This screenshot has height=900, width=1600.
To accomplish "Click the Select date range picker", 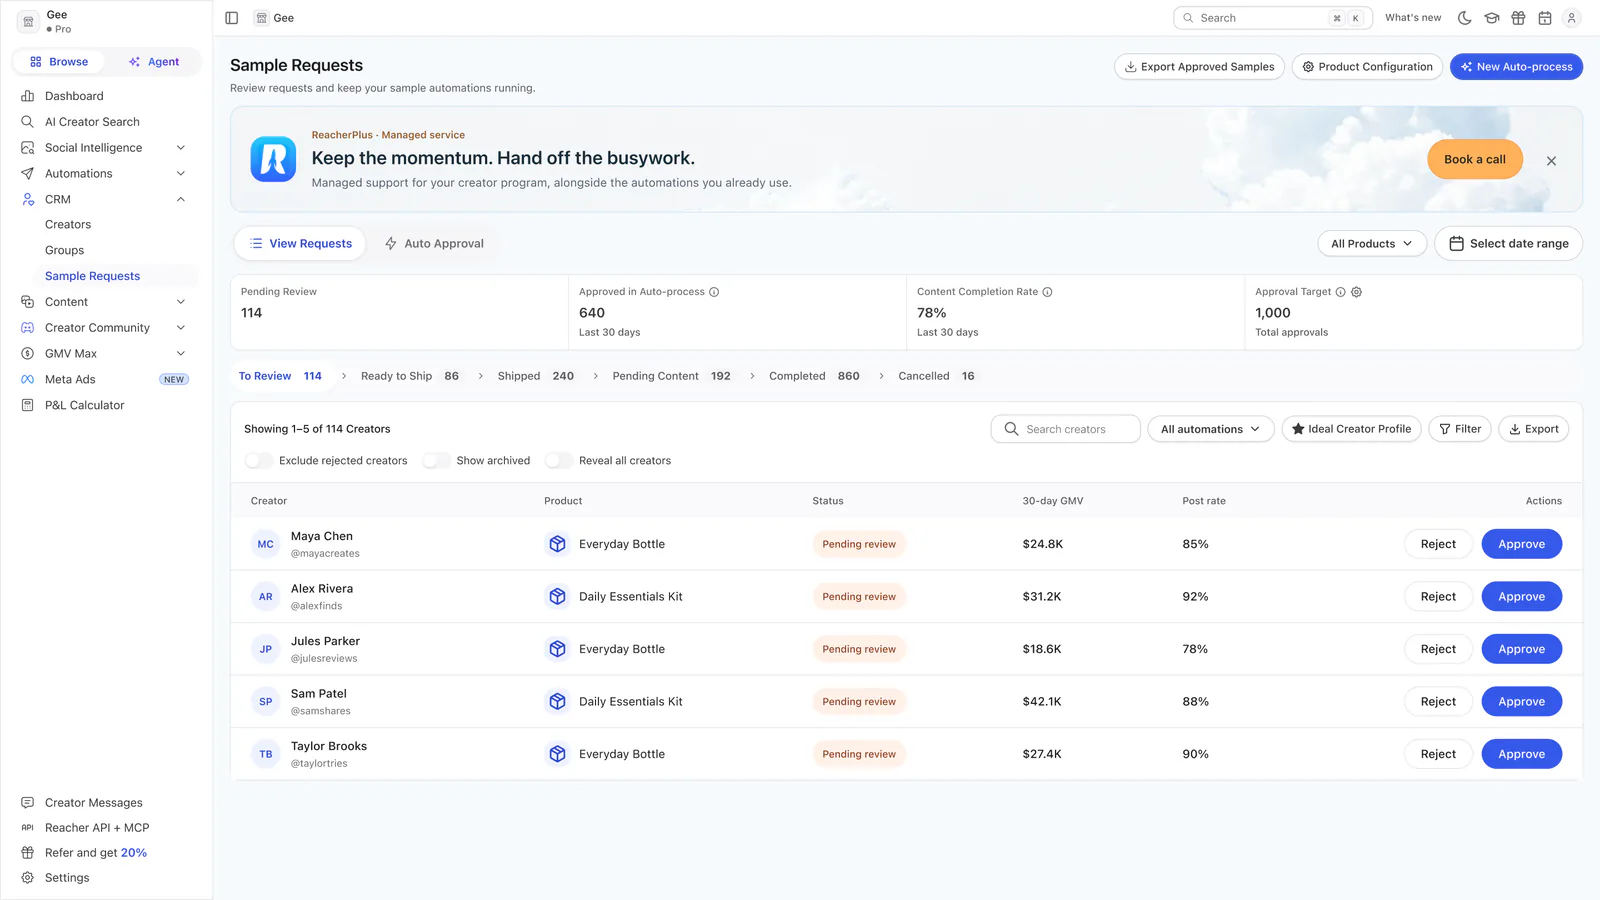I will tap(1508, 244).
